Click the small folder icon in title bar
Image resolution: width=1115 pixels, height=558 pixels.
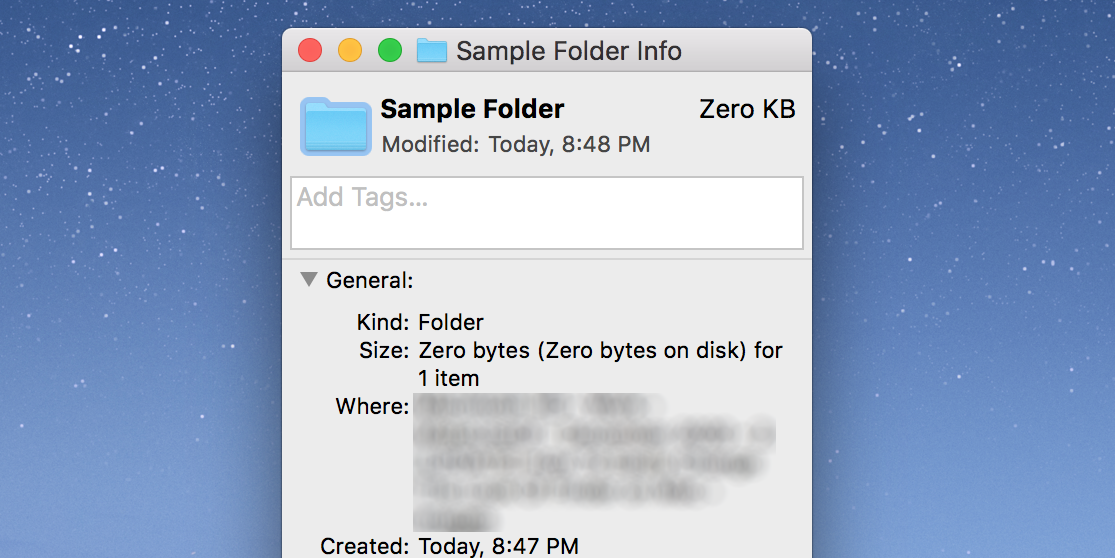(x=431, y=51)
